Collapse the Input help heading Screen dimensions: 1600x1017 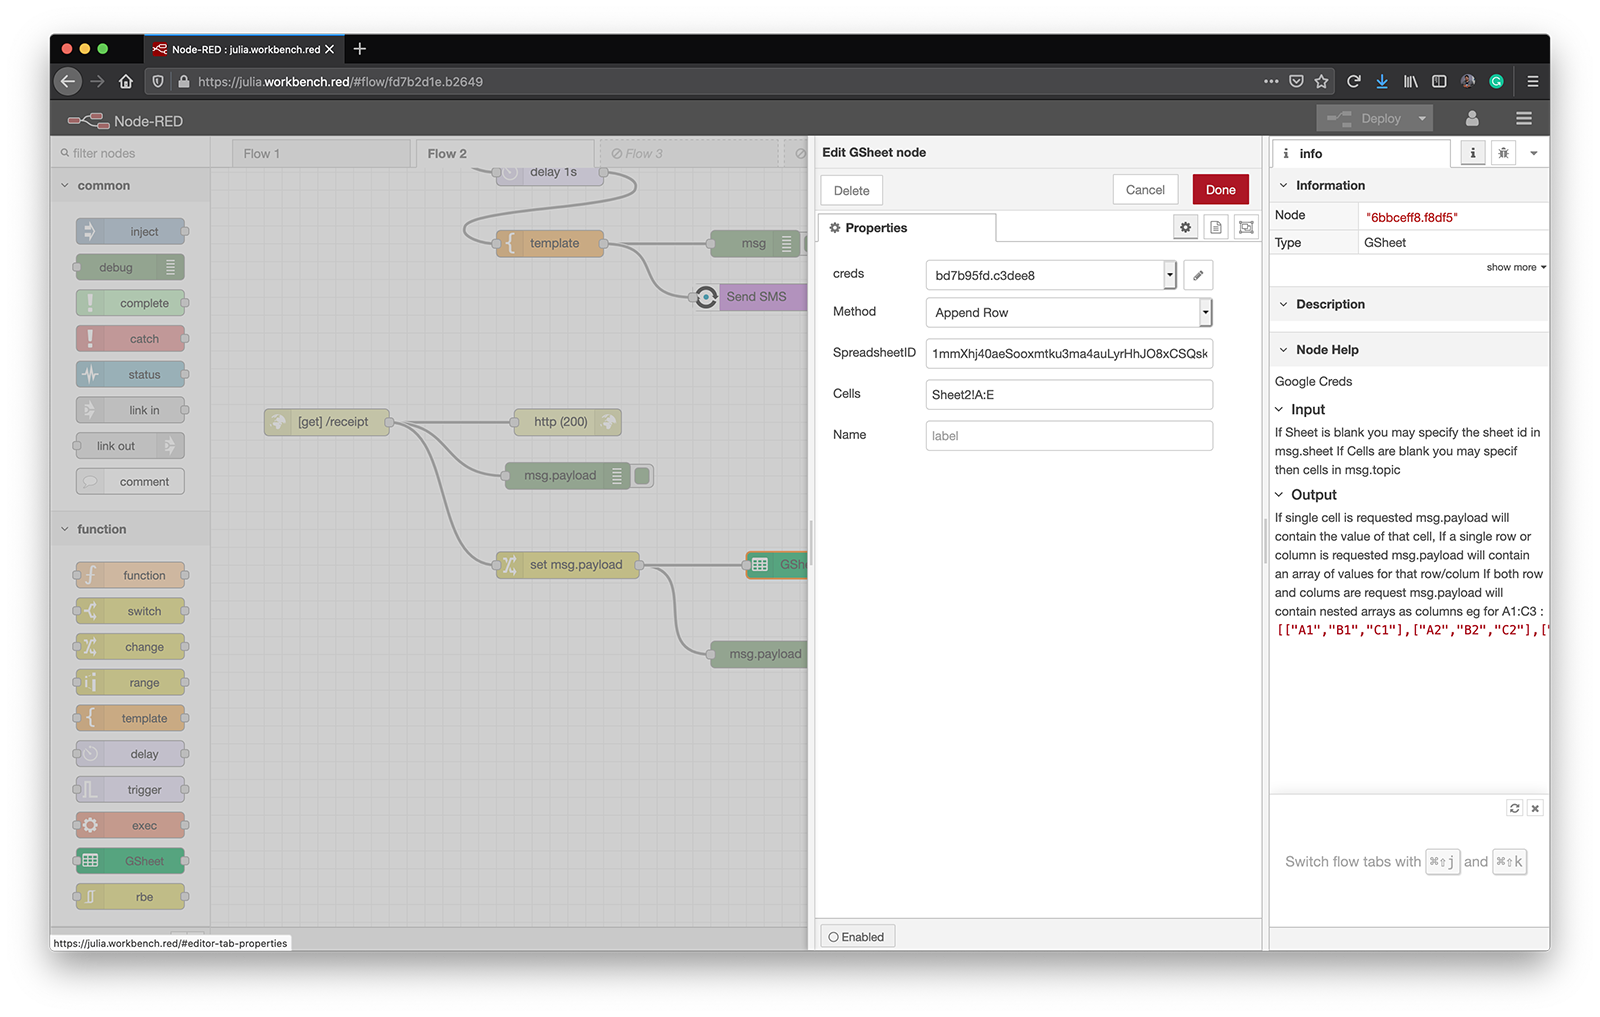[1300, 410]
